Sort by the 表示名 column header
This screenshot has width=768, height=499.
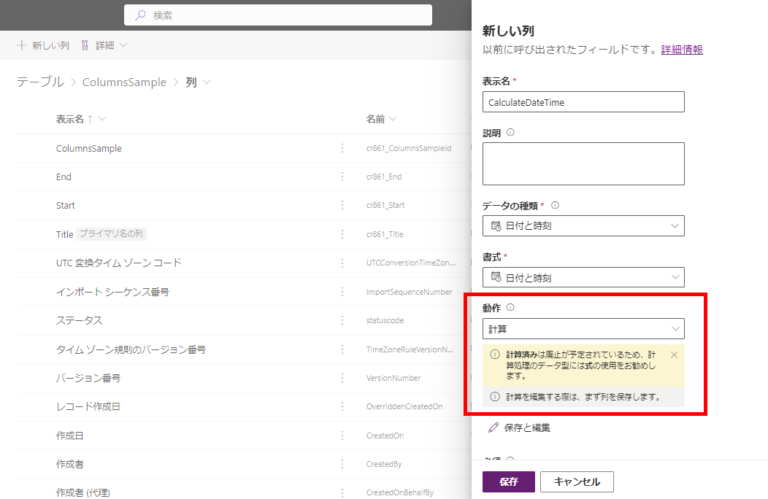(x=80, y=119)
